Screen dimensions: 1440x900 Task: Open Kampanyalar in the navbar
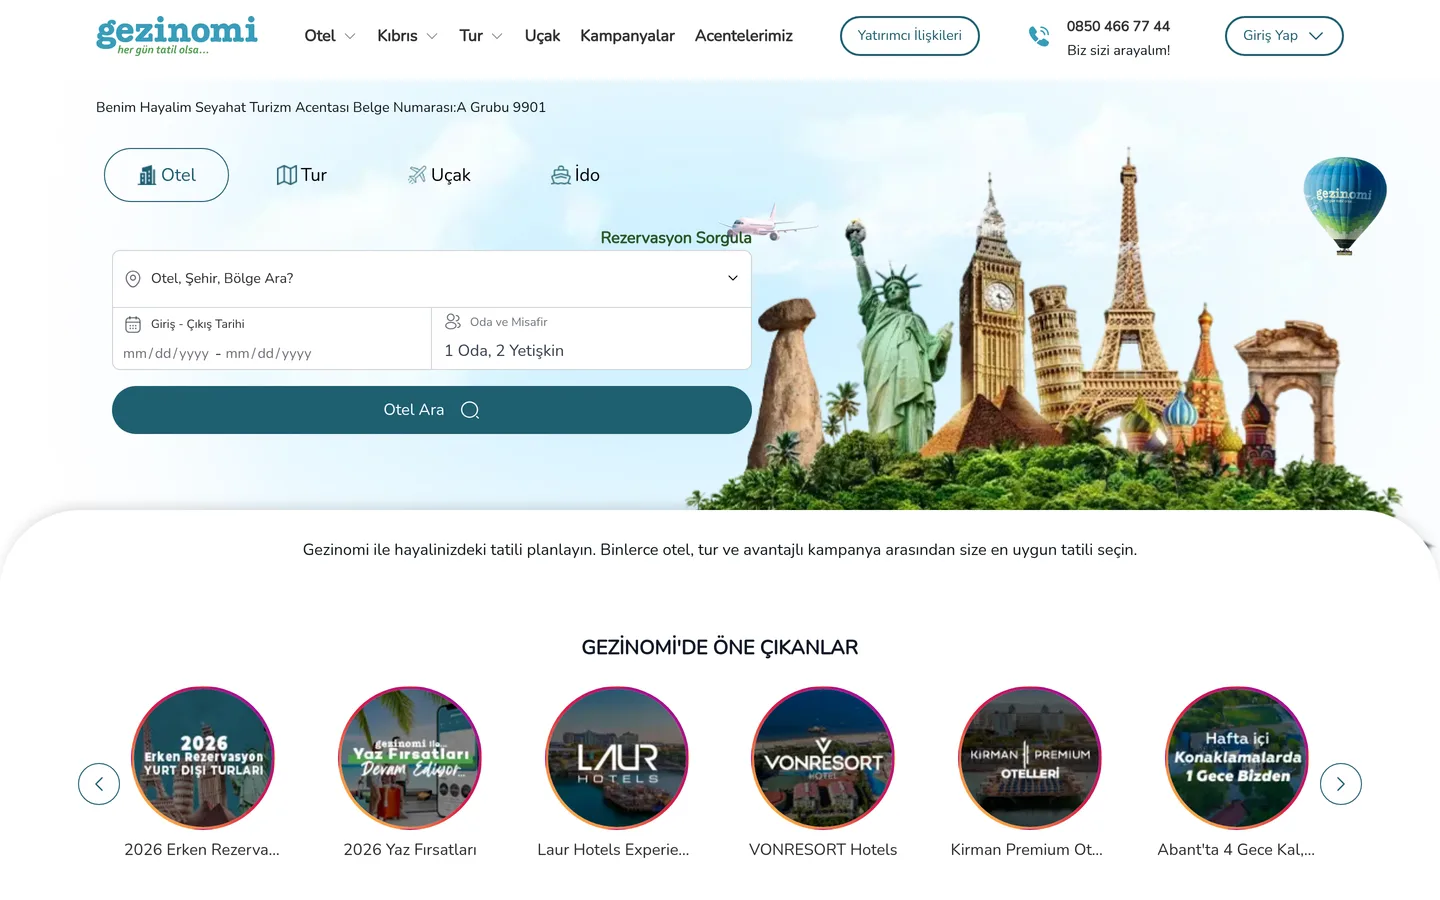tap(627, 36)
